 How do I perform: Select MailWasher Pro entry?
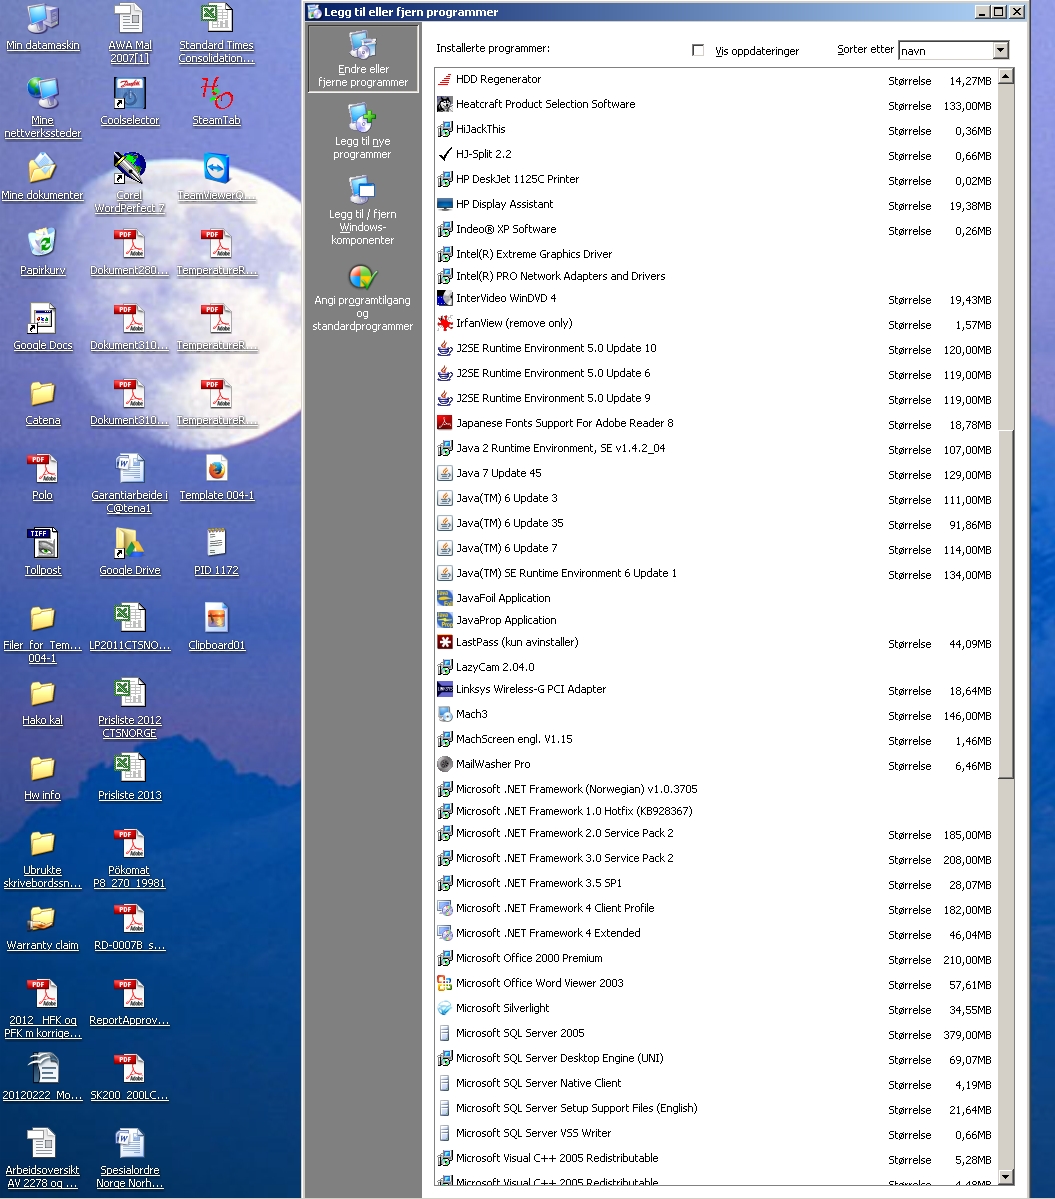pyautogui.click(x=716, y=765)
